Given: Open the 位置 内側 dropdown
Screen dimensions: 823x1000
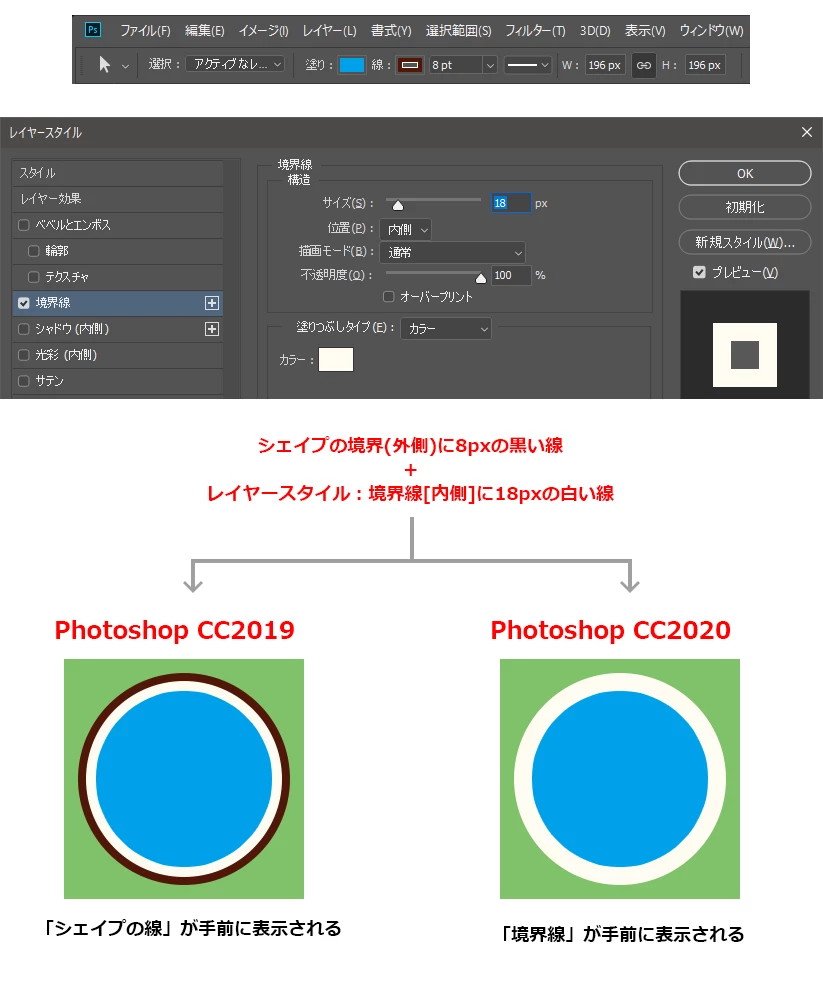Looking at the screenshot, I should pos(406,230).
